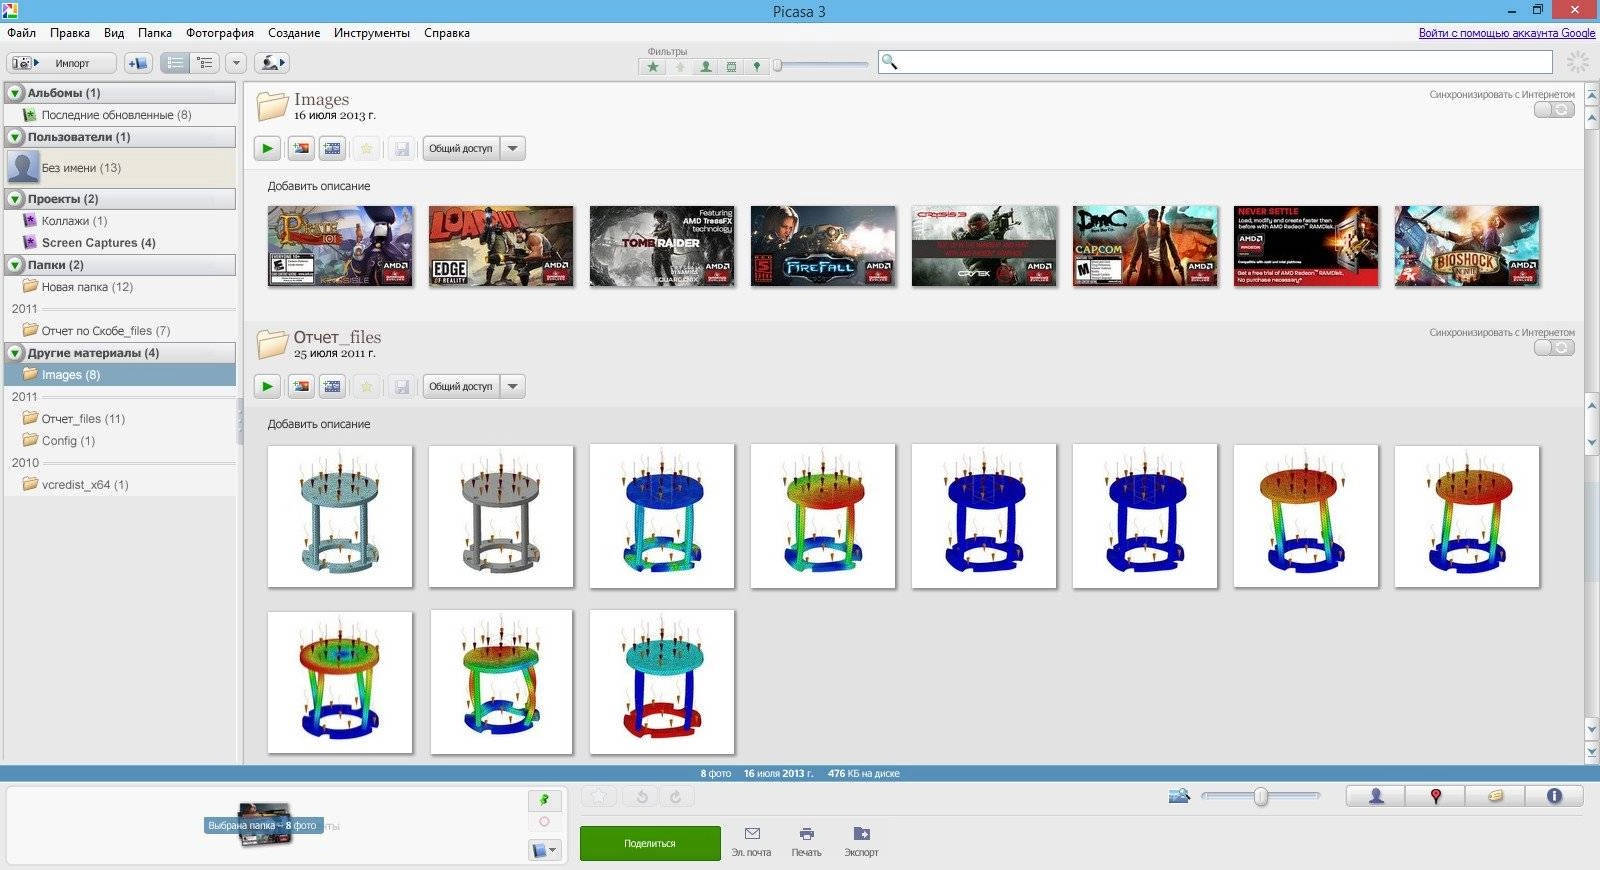The image size is (1600, 870).
Task: Collapse the Другие материалы section
Action: coord(16,353)
